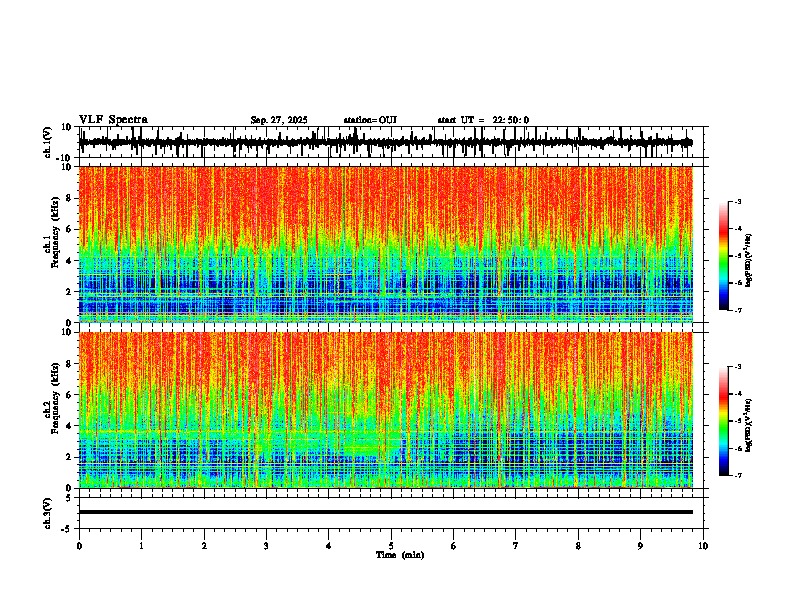Screen dimensions: 792x612
Task: Click the time axis tick label '7'
Action: tap(516, 546)
